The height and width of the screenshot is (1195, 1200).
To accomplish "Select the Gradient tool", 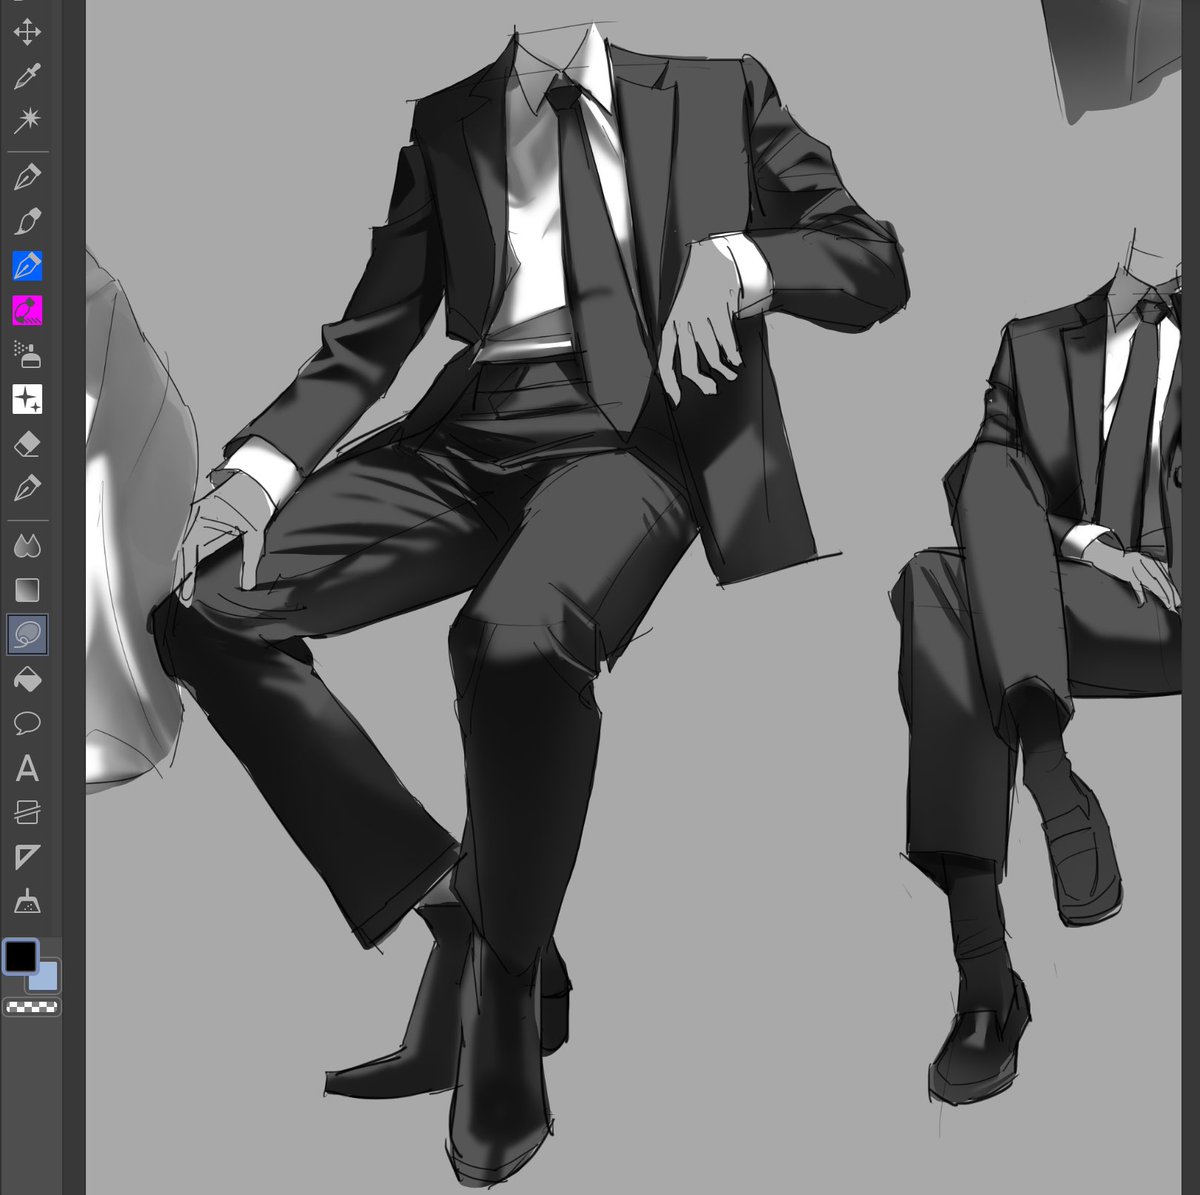I will point(27,590).
